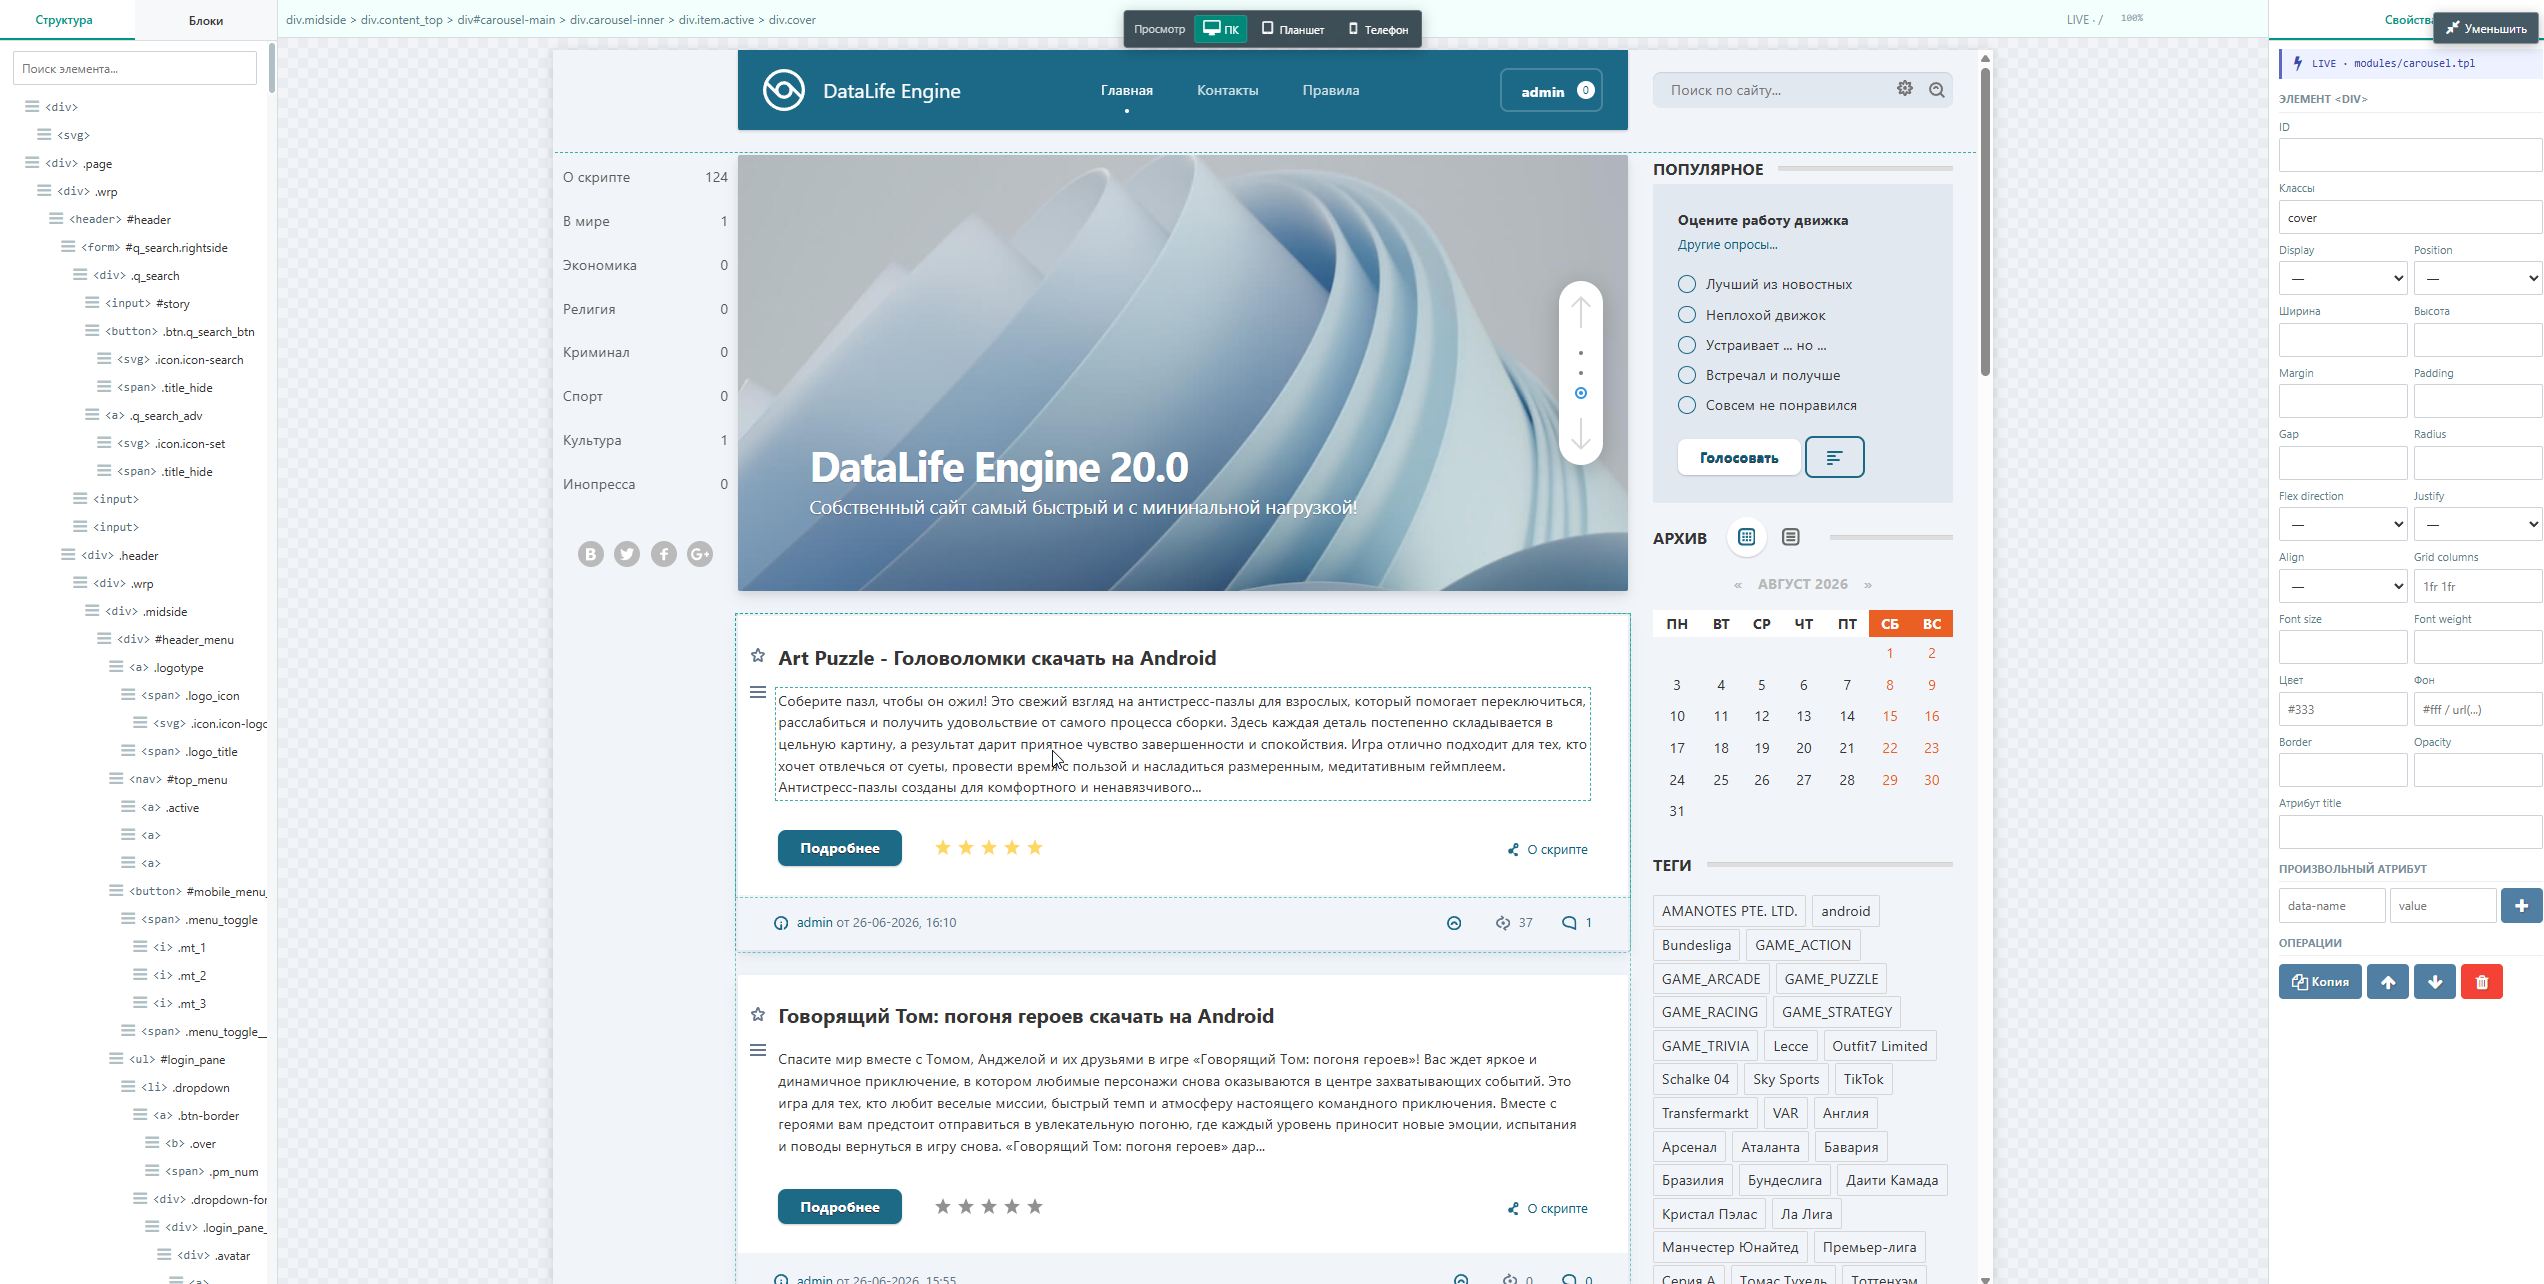Switch preview to ПК mode
The image size is (2544, 1284).
pos(1220,29)
